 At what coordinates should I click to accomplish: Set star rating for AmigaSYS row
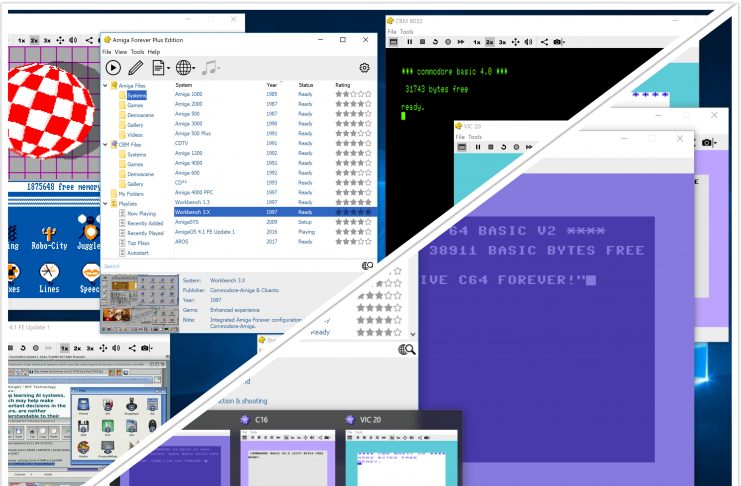pyautogui.click(x=353, y=222)
